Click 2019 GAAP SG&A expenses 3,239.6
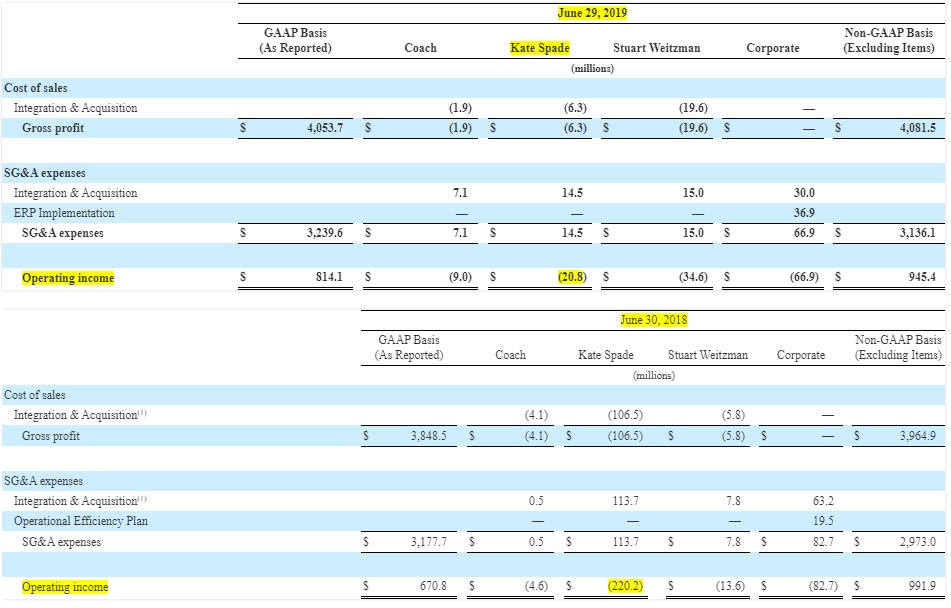 click(325, 233)
